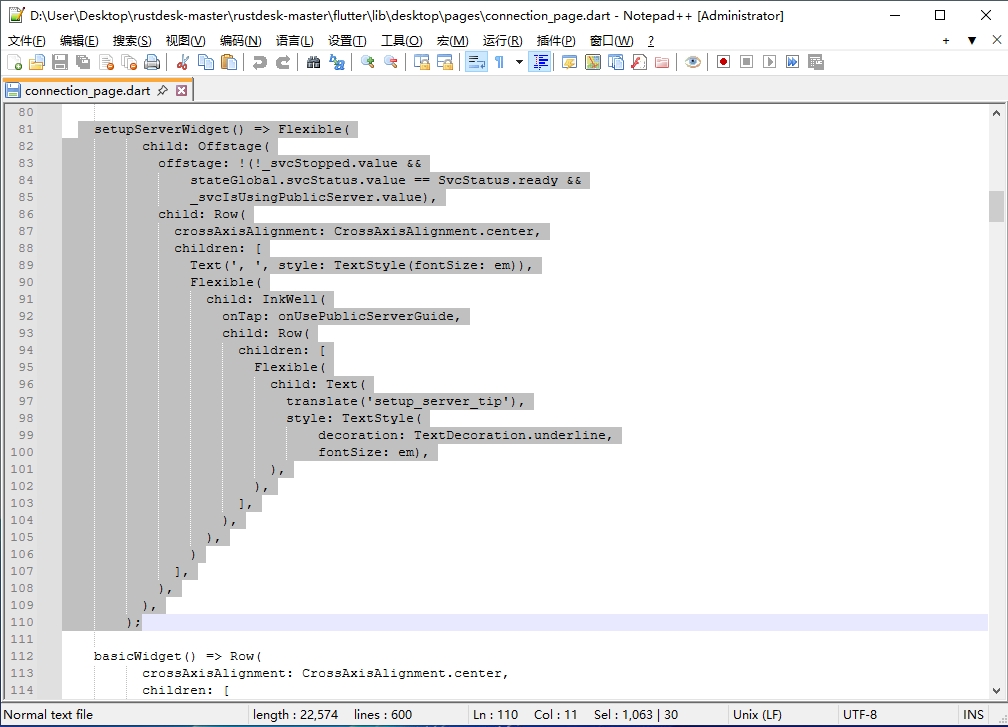Close the current document via toolbar icon

click(x=107, y=62)
